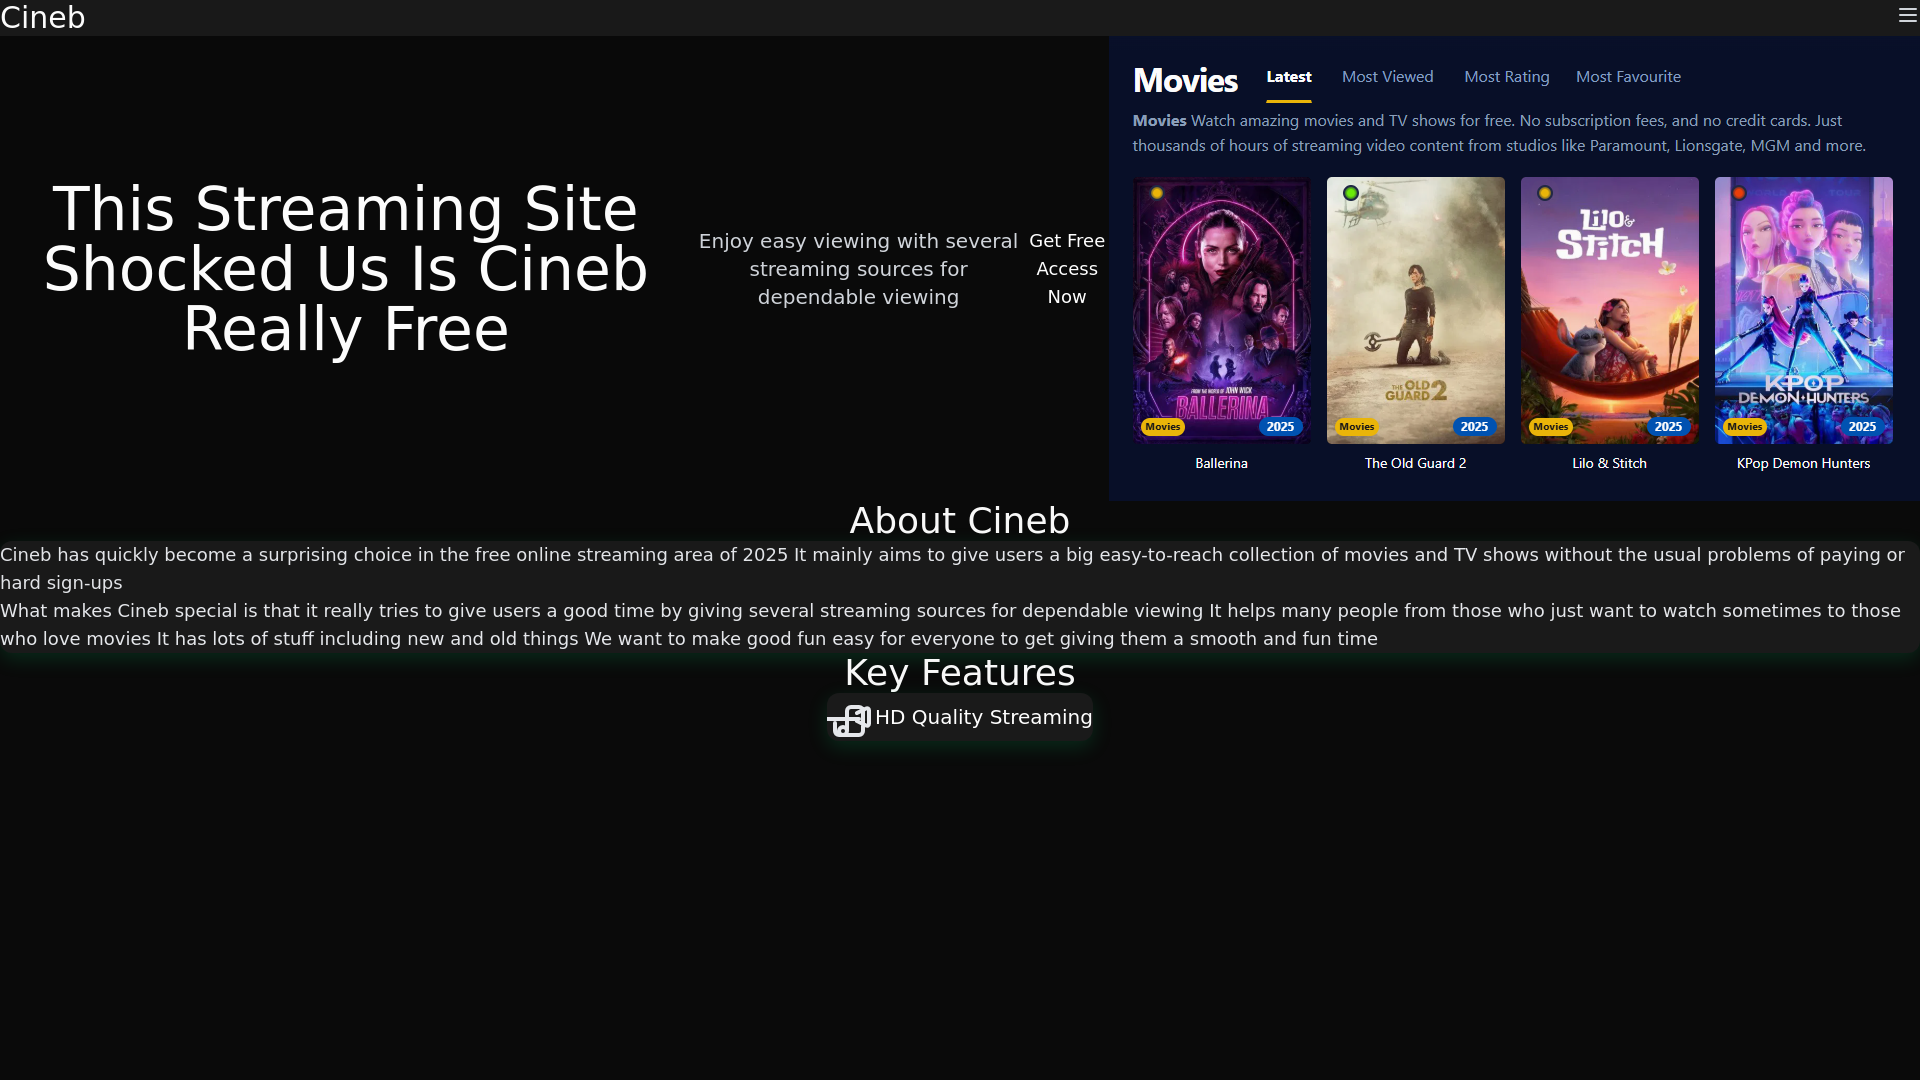Switch to the Latest tab
Viewport: 1920px width, 1080px height.
click(x=1288, y=77)
